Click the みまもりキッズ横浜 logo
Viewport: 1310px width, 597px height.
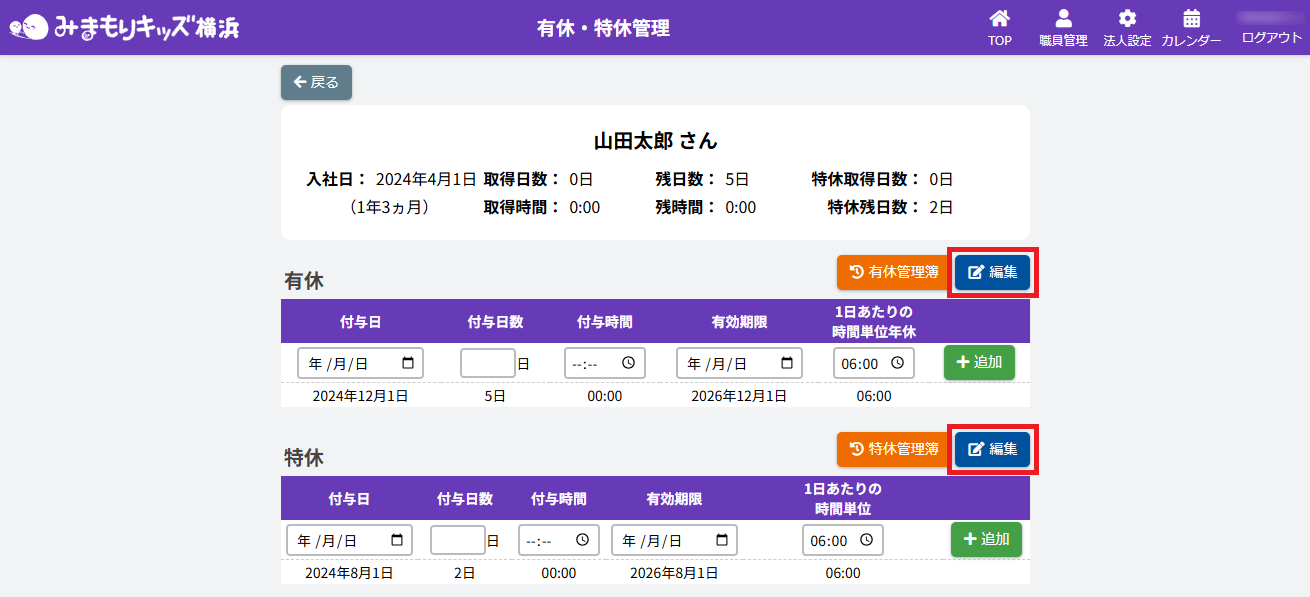click(x=125, y=27)
